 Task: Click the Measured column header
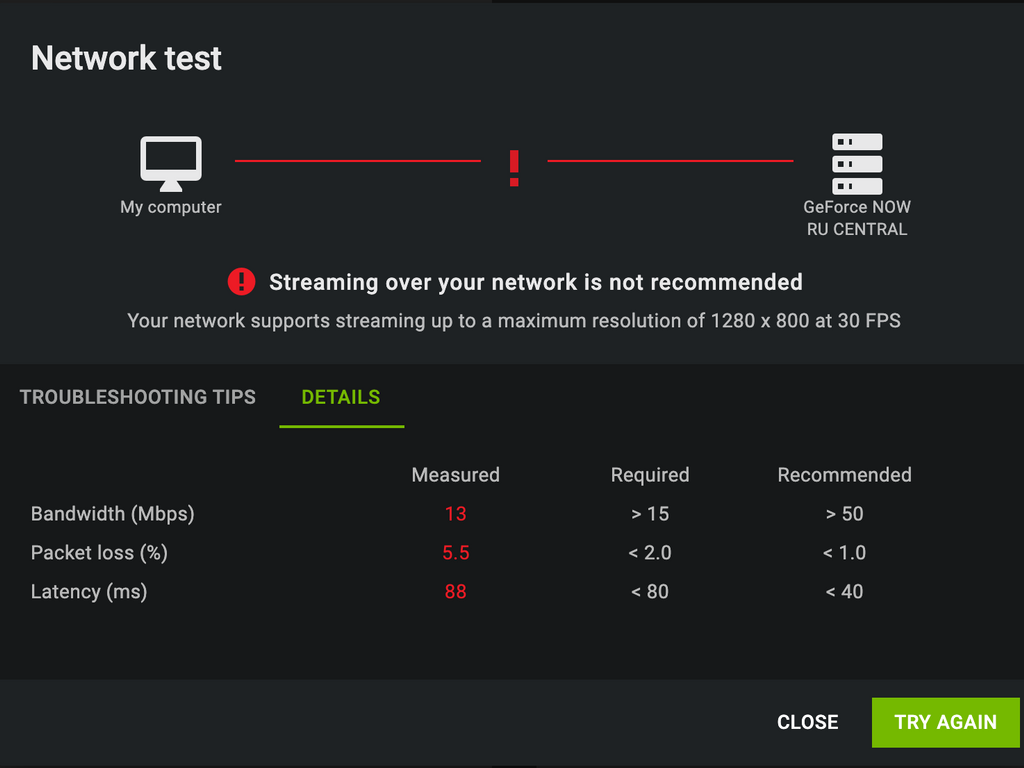pos(455,475)
